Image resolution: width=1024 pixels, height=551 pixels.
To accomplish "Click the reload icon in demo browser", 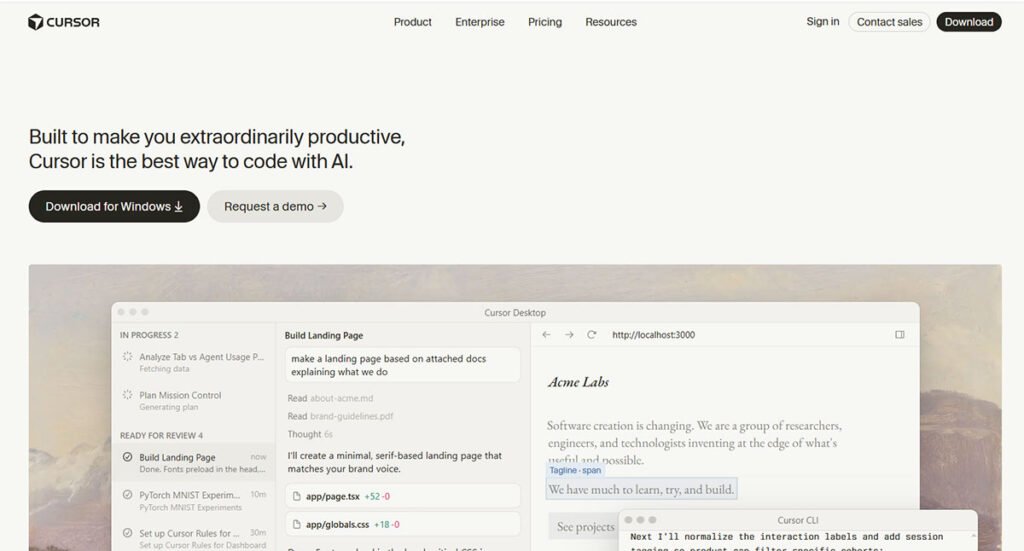I will tap(592, 334).
